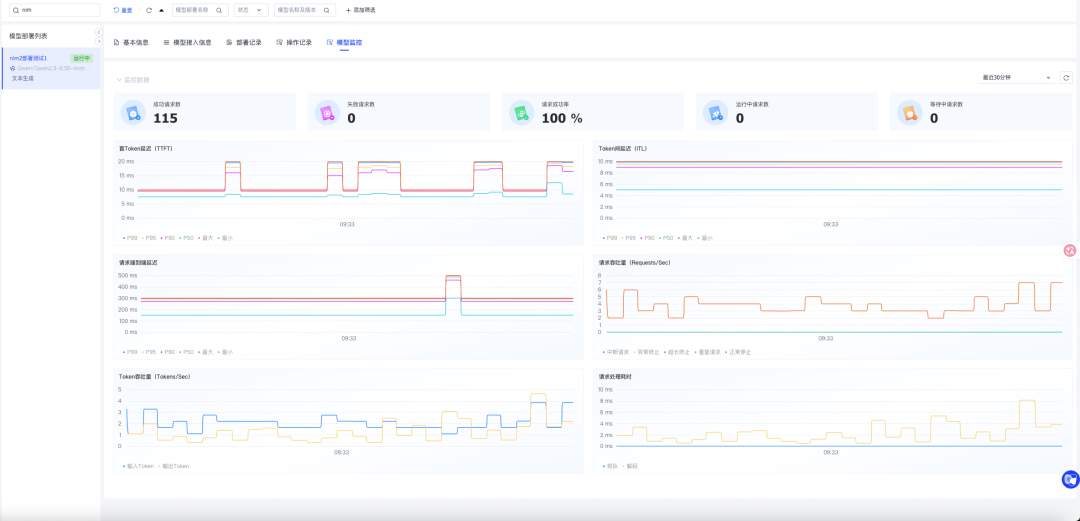Click the 失败请求数 card icon
Image resolution: width=1080 pixels, height=521 pixels.
[x=327, y=112]
